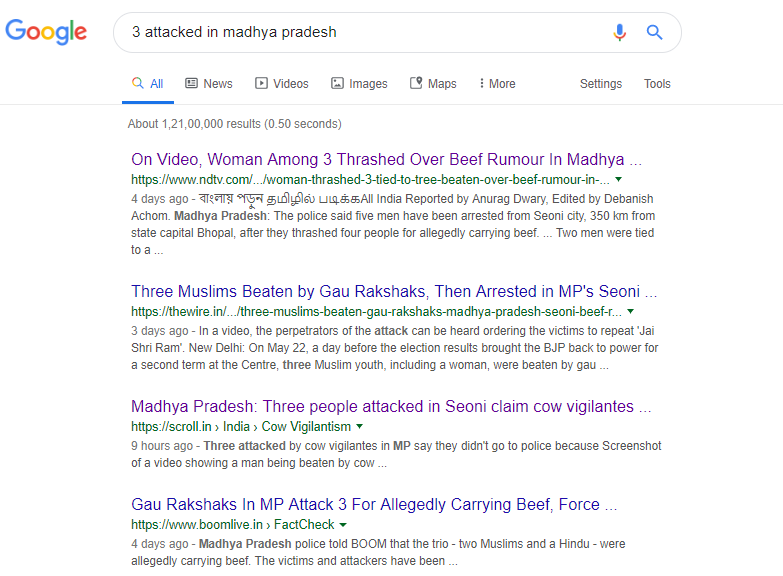Open the More search categories menu
This screenshot has width=783, height=576.
pos(497,83)
